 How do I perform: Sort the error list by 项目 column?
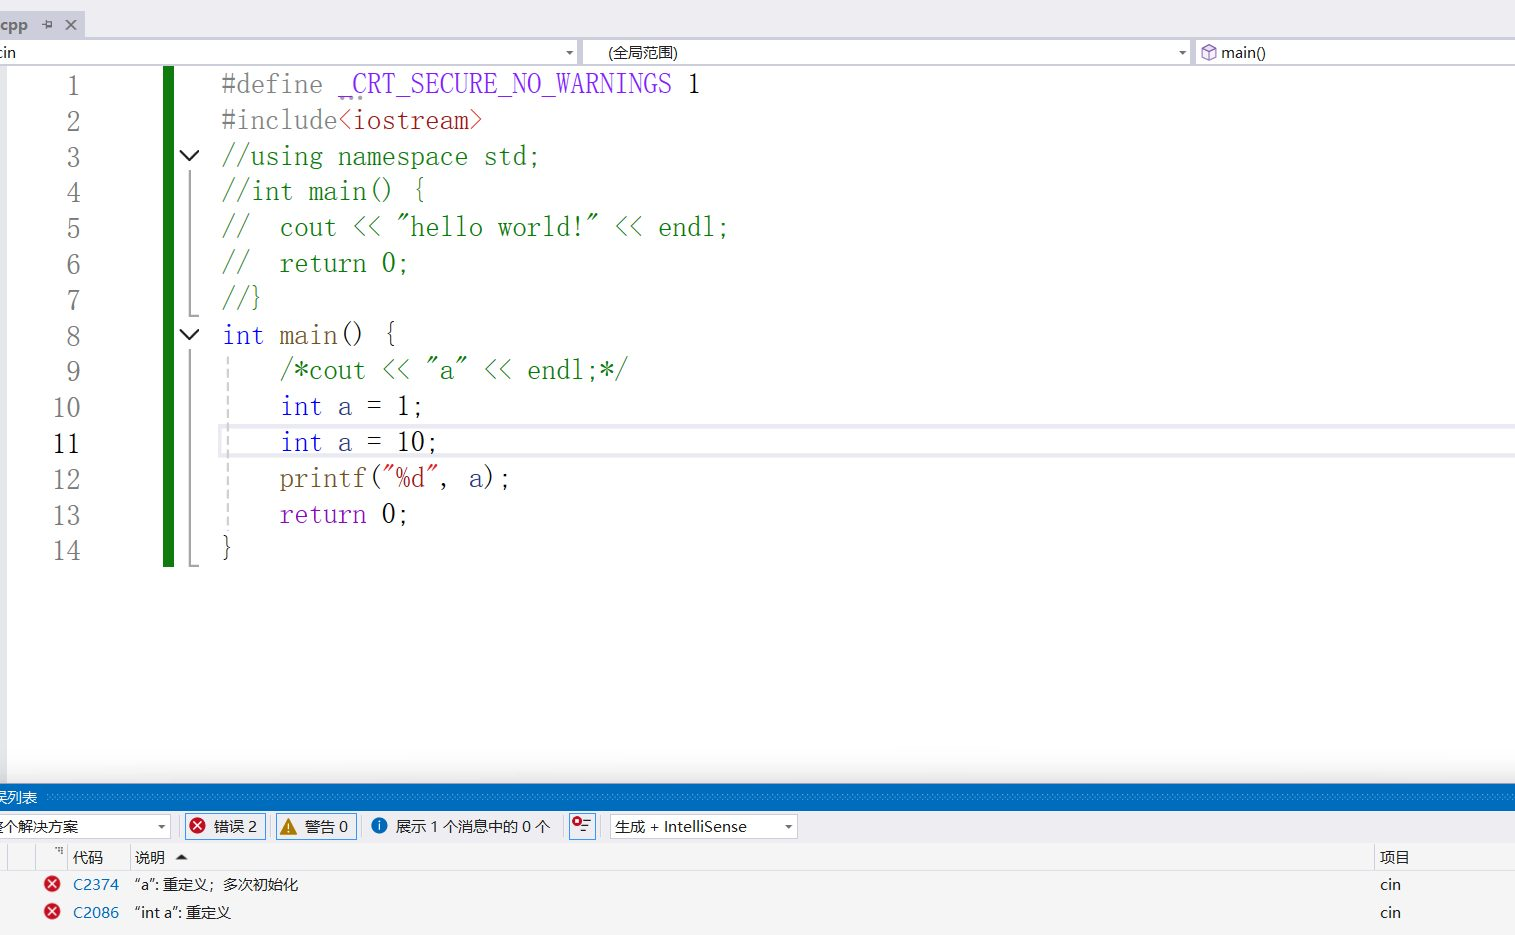click(x=1394, y=857)
